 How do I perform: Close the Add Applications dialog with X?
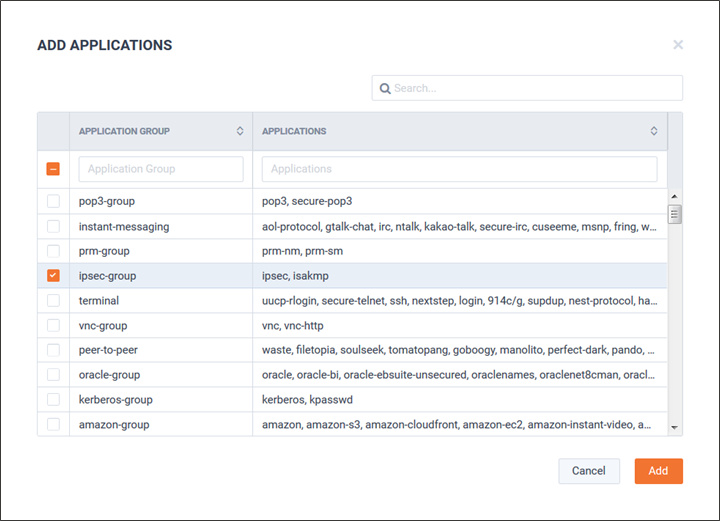[x=678, y=45]
